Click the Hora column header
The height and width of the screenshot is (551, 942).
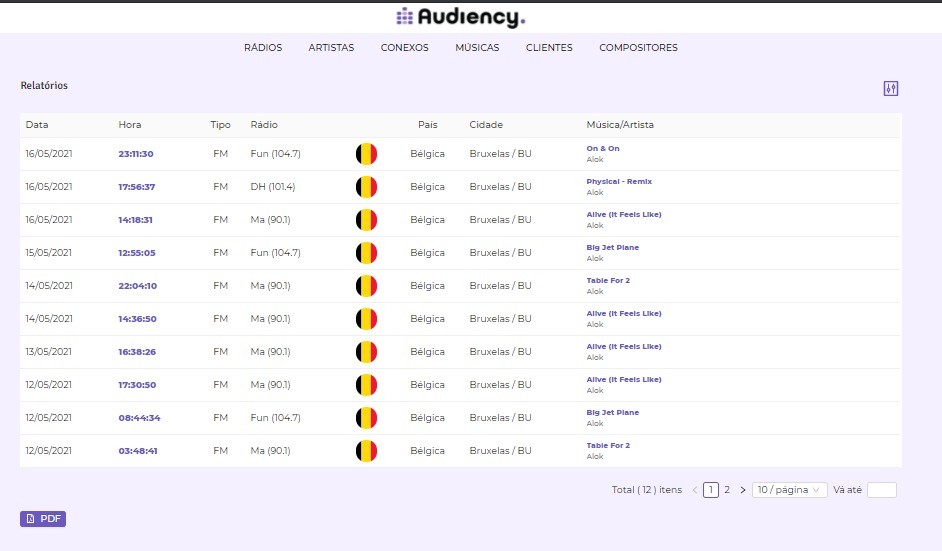130,125
